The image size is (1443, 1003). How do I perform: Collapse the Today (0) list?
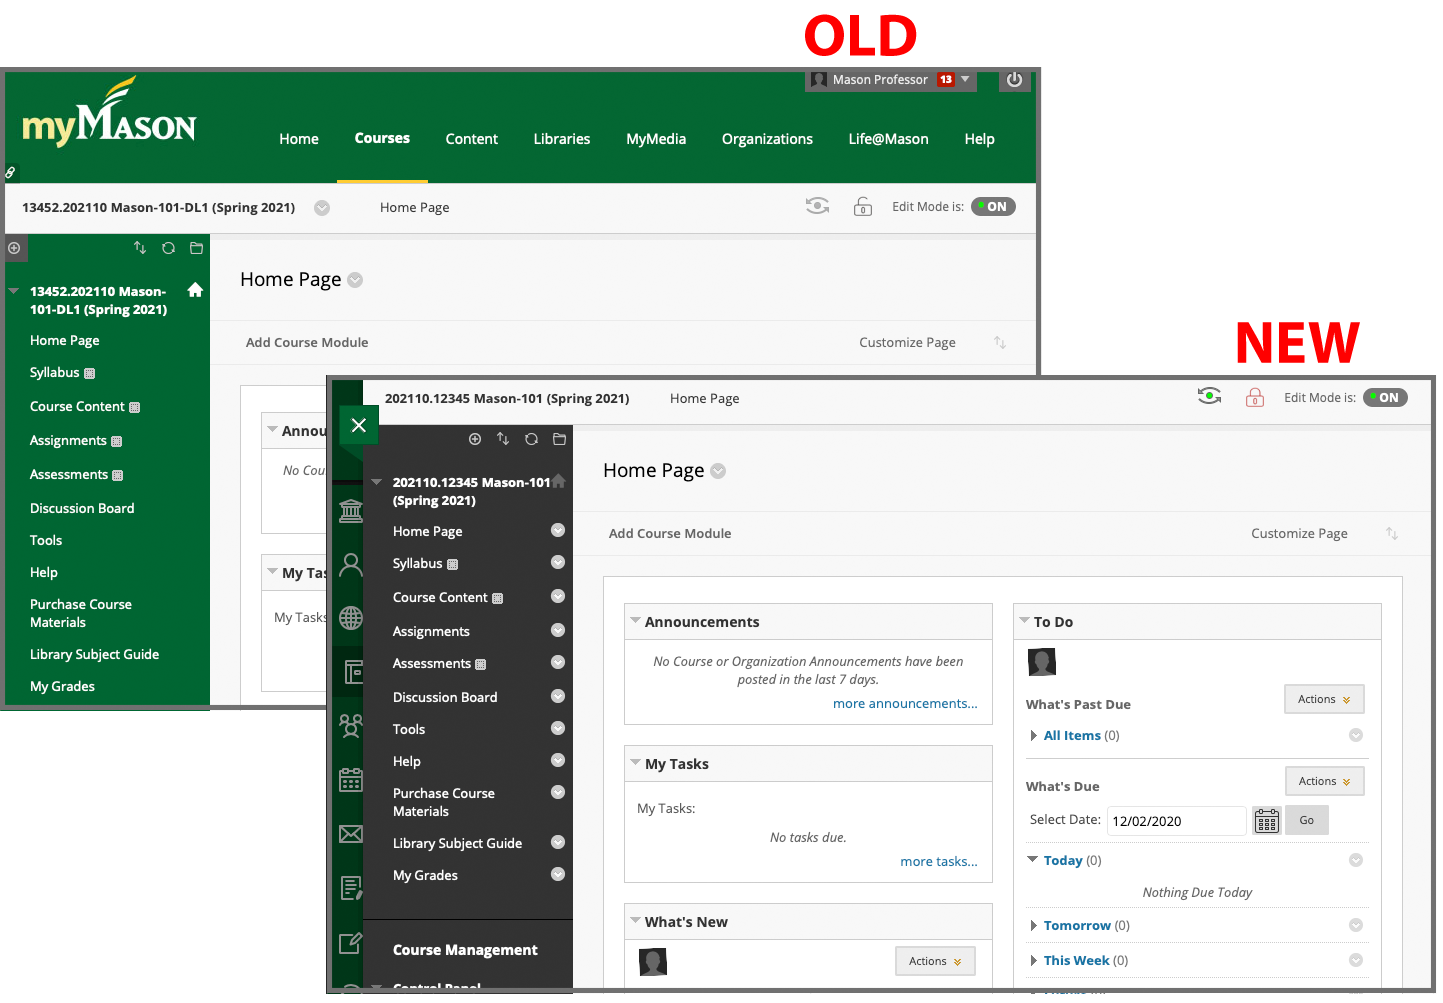tap(1033, 859)
